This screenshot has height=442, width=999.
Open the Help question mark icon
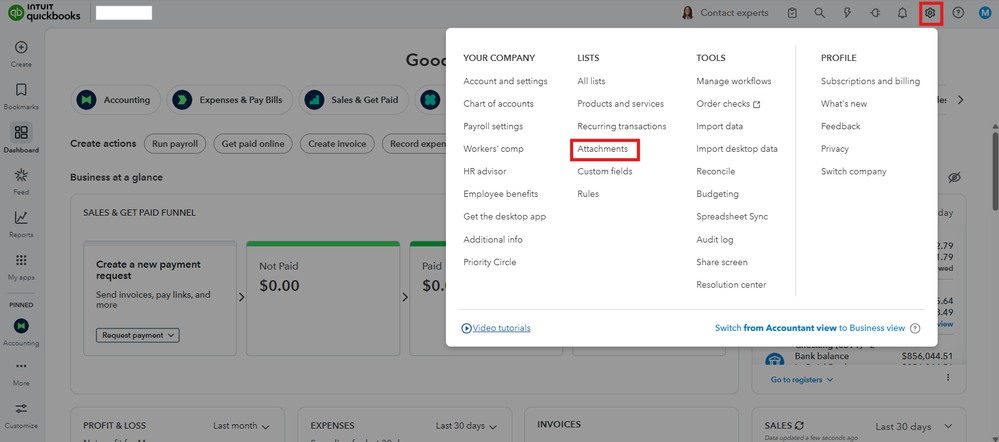(958, 13)
